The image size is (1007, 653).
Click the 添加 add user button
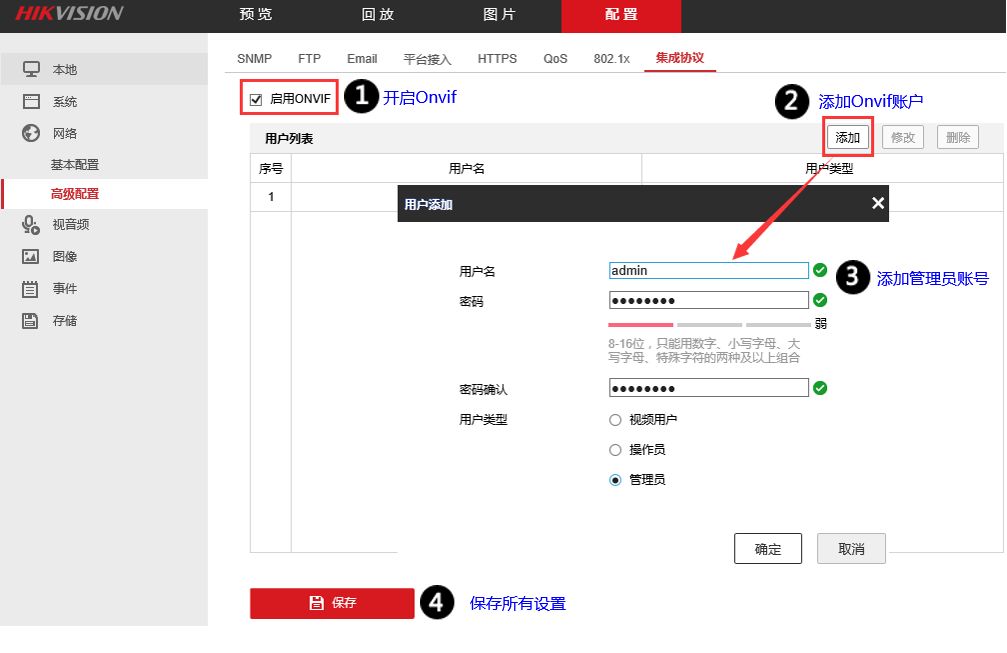pos(846,137)
